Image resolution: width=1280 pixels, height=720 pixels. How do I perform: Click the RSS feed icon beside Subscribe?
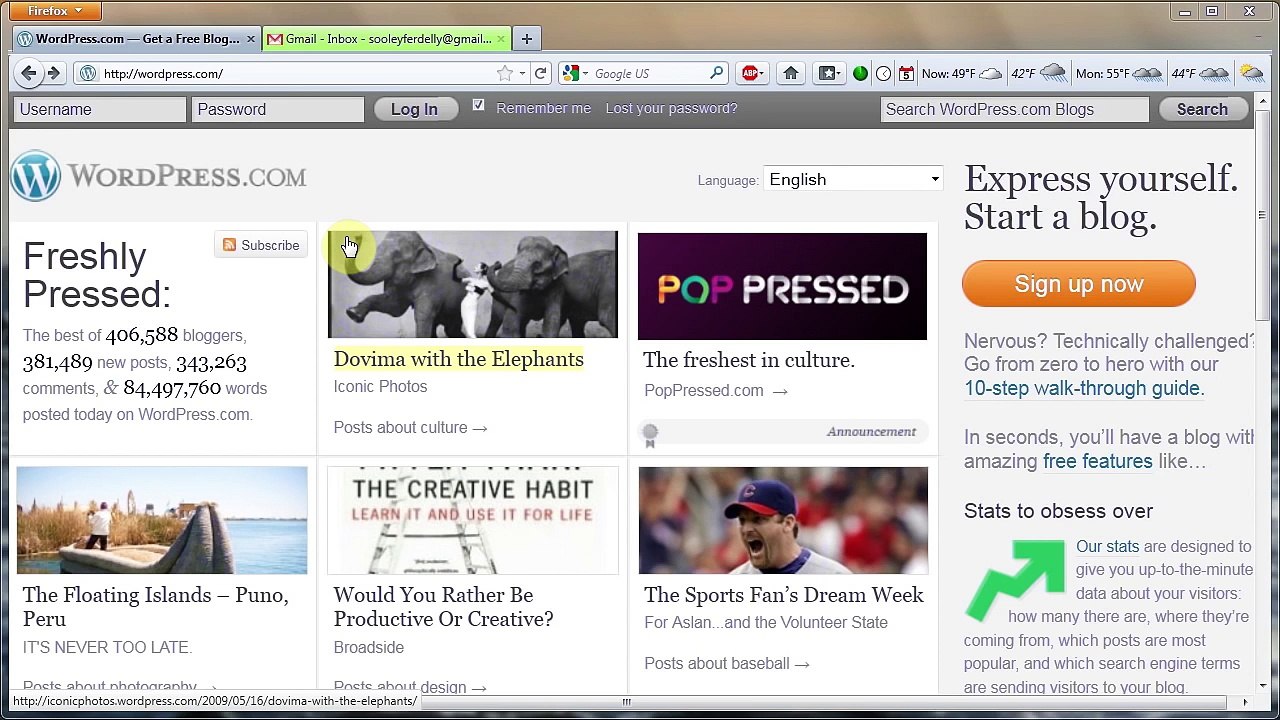[230, 245]
